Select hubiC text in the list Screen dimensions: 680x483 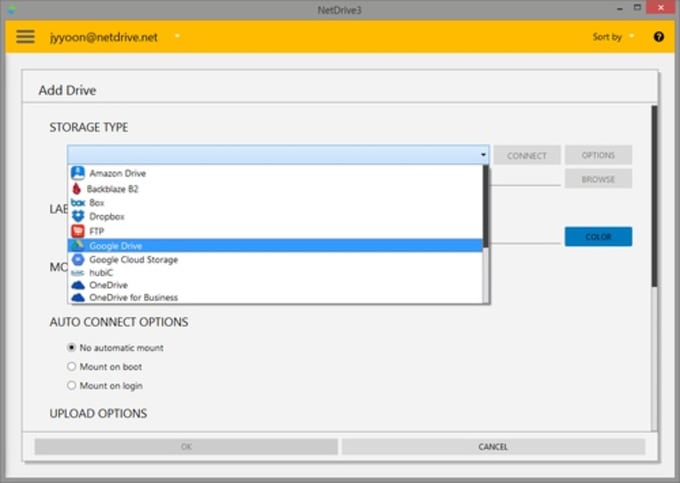[101, 273]
